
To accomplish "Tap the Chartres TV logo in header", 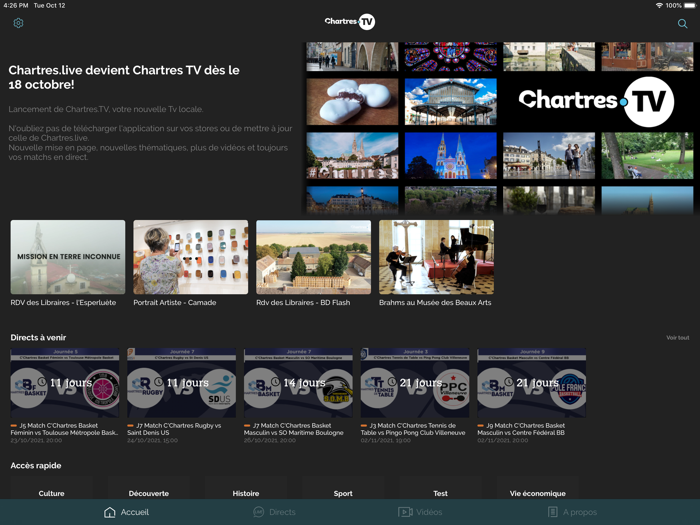I will 350,21.
